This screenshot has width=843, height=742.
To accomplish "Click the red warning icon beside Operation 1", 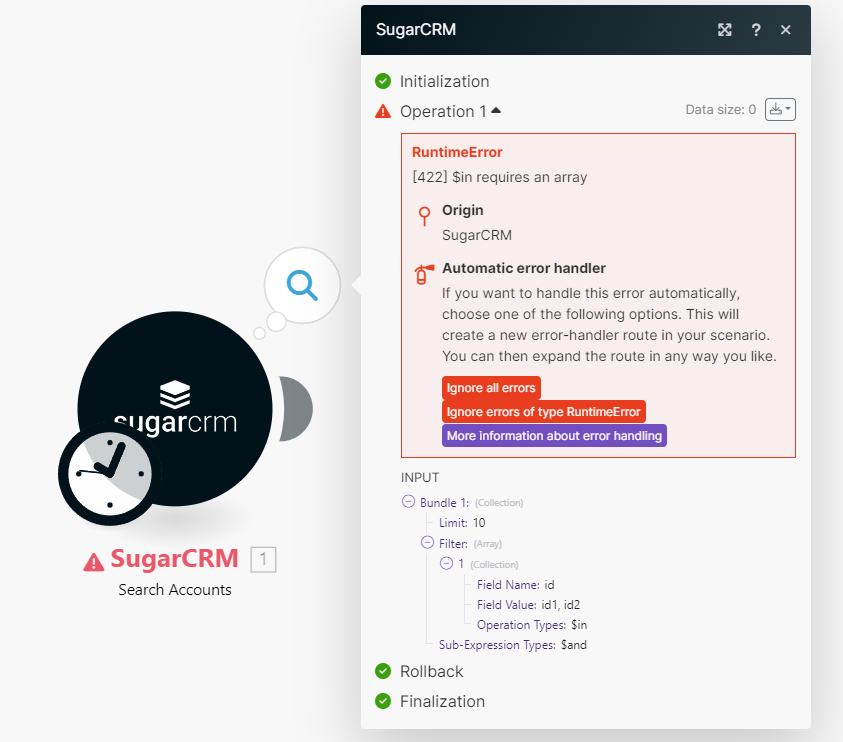I will [x=383, y=111].
